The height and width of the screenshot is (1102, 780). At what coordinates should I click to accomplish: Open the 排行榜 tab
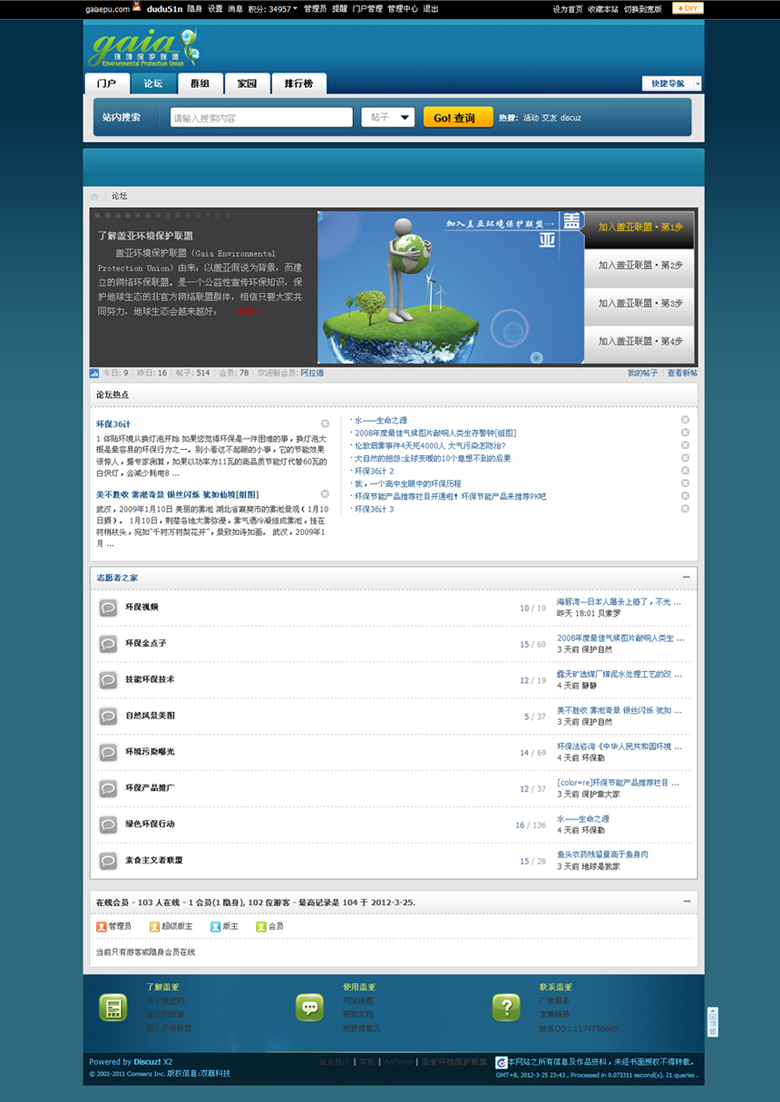(299, 84)
